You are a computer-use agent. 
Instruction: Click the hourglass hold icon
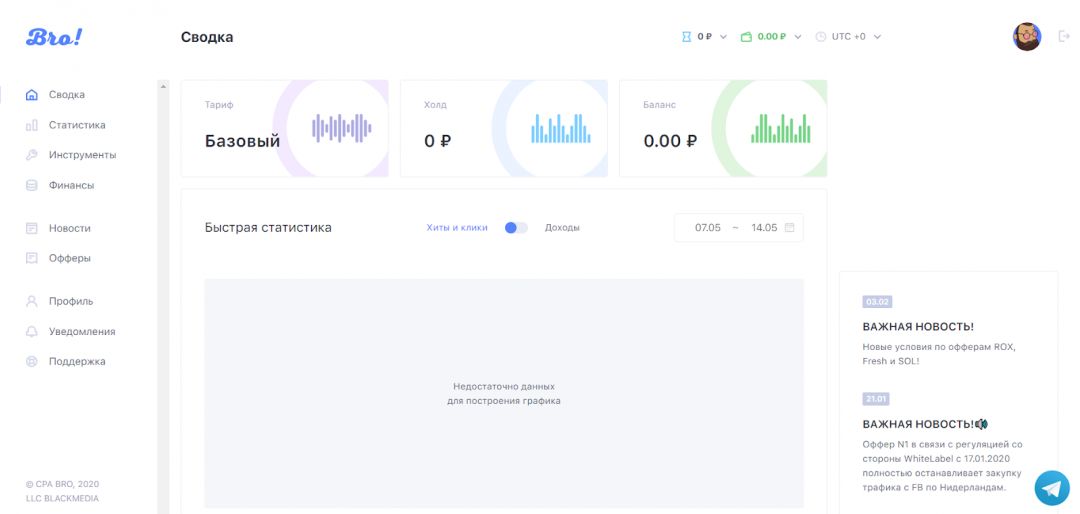tap(686, 37)
